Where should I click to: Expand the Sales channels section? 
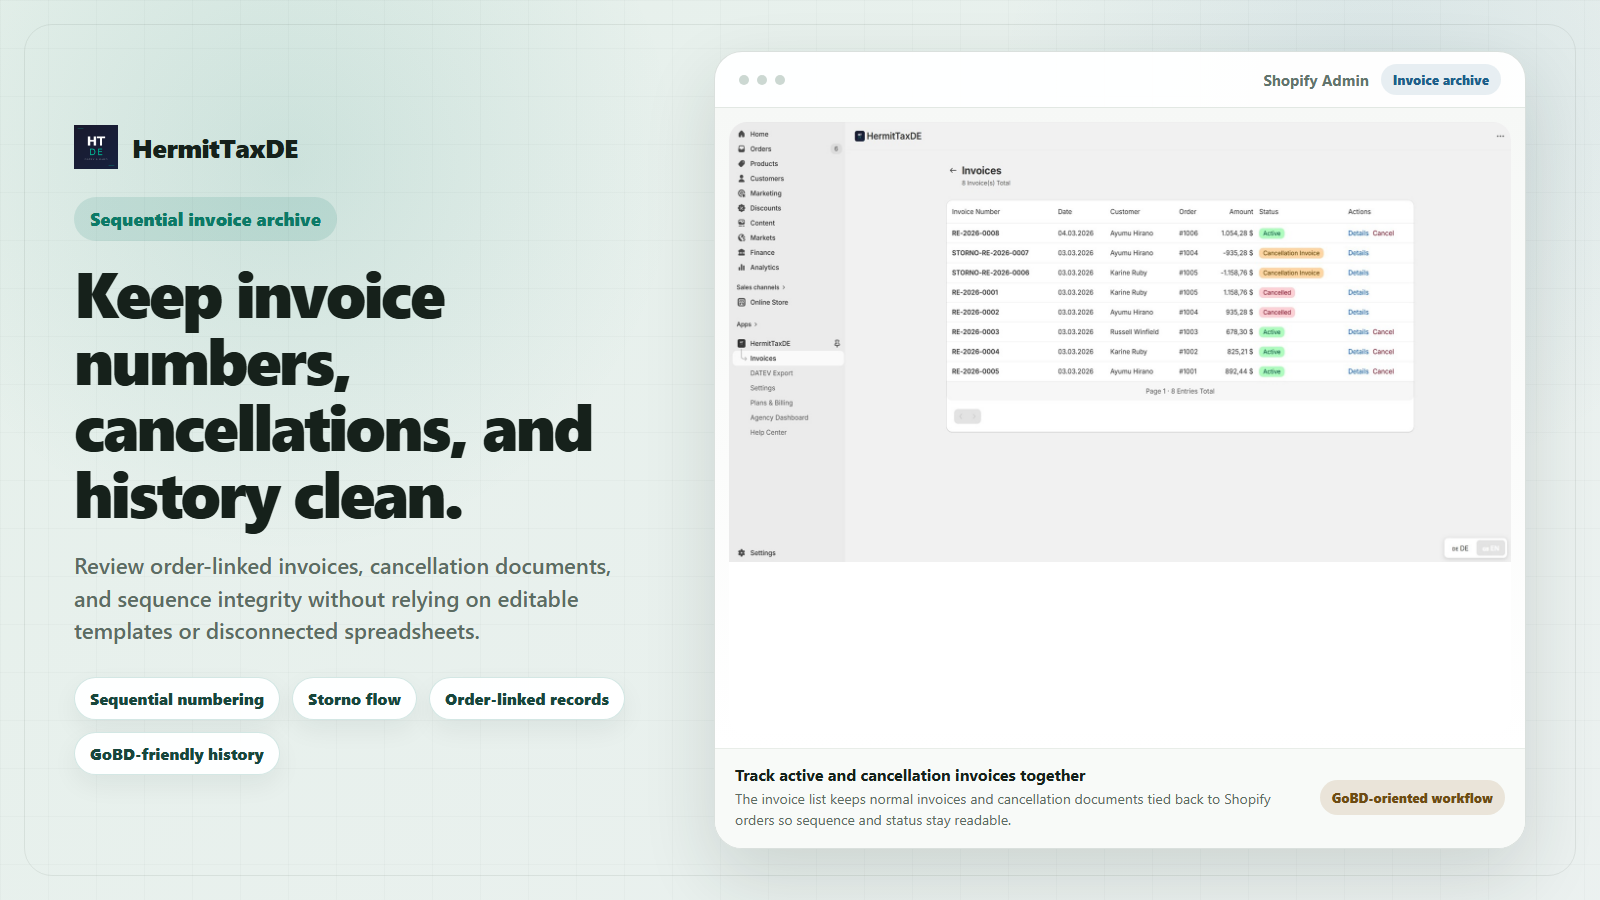[x=760, y=287]
